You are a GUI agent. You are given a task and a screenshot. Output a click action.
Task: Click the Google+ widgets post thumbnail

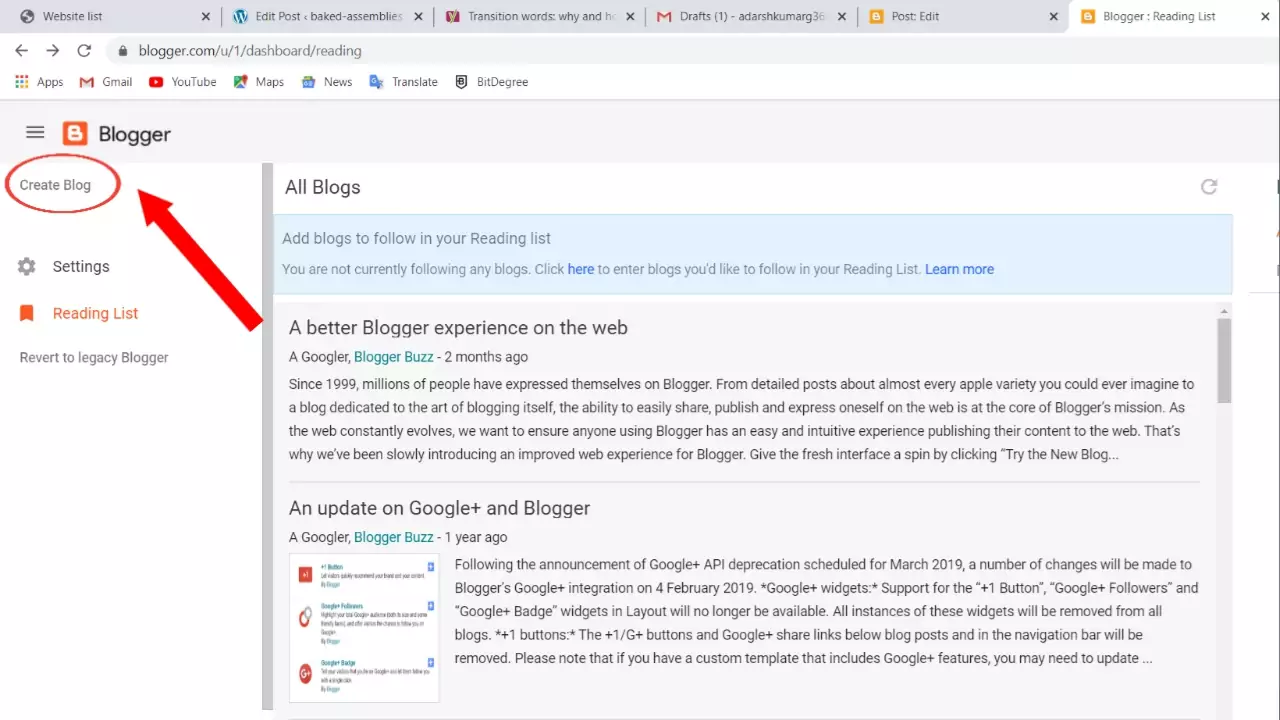coord(364,628)
